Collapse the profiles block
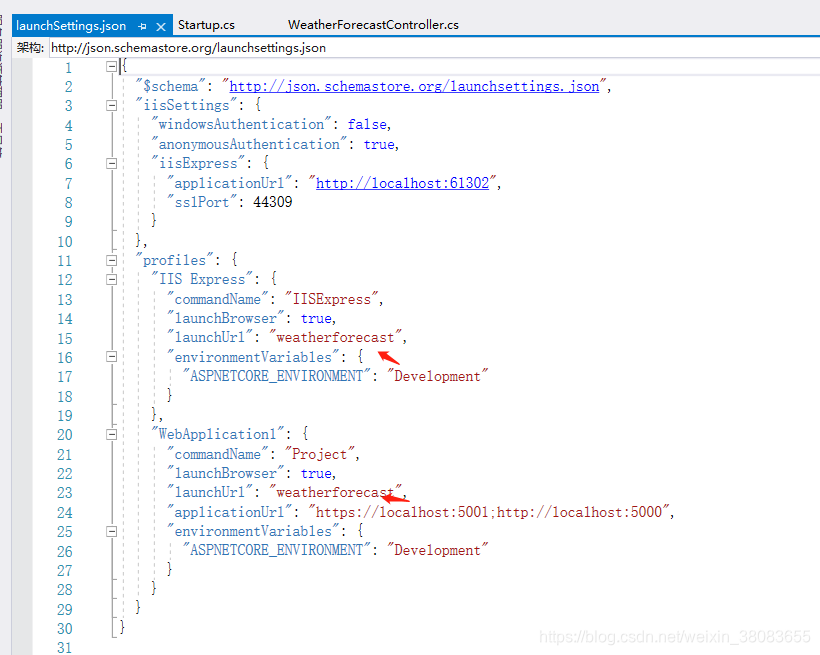Viewport: 820px width, 655px height. [111, 261]
